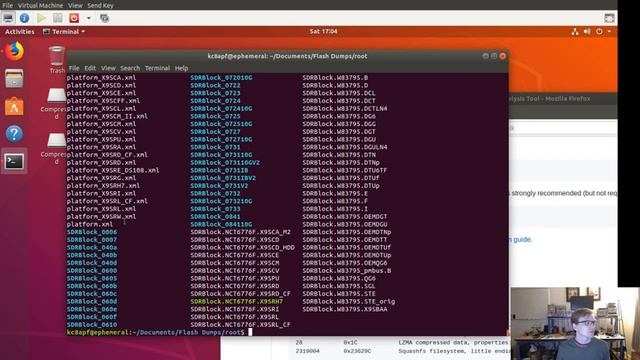Click SDRBlock.W83795.DCTLN4 file name
Image resolution: width=640 pixels, height=360 pixels.
[345, 109]
